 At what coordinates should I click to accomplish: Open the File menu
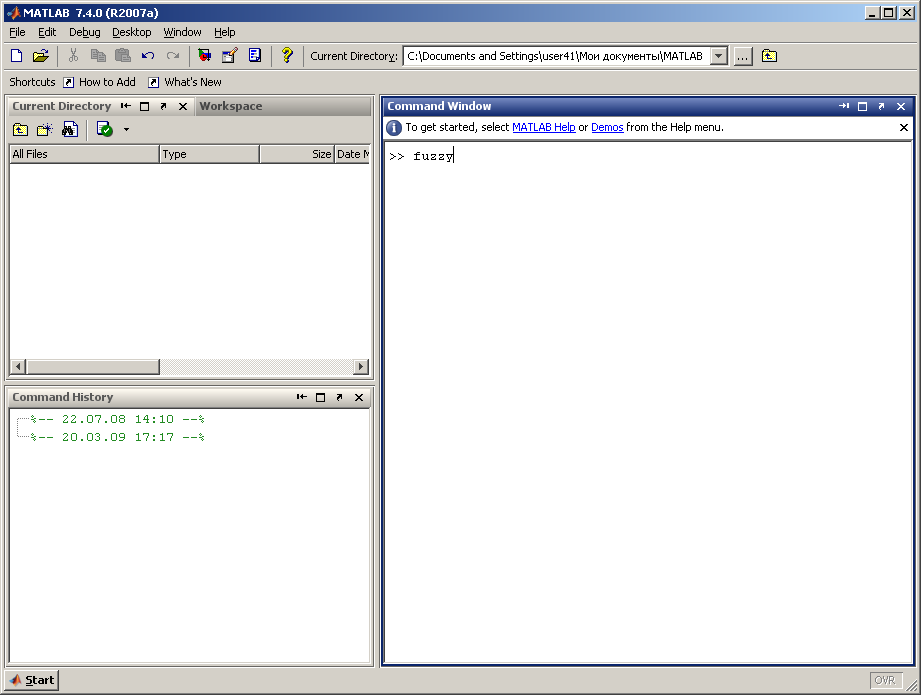click(x=17, y=32)
